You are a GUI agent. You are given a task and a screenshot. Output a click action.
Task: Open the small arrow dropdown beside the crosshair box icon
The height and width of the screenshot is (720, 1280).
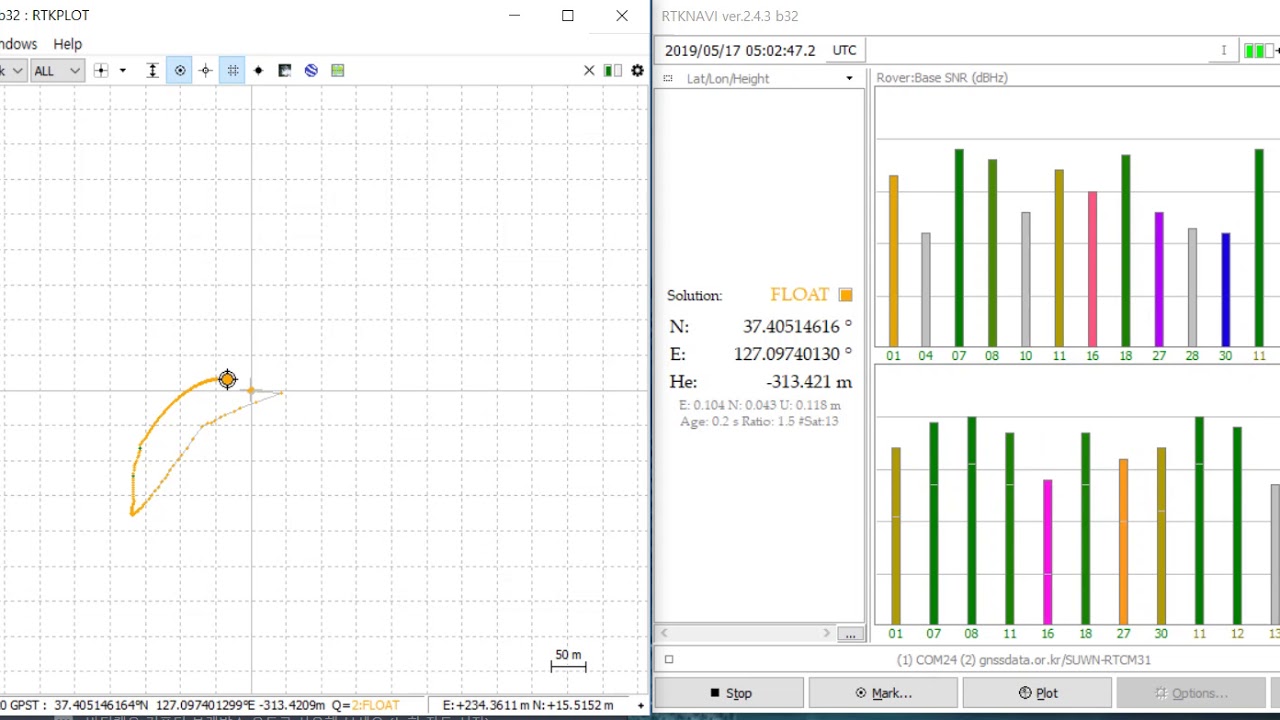tap(123, 70)
